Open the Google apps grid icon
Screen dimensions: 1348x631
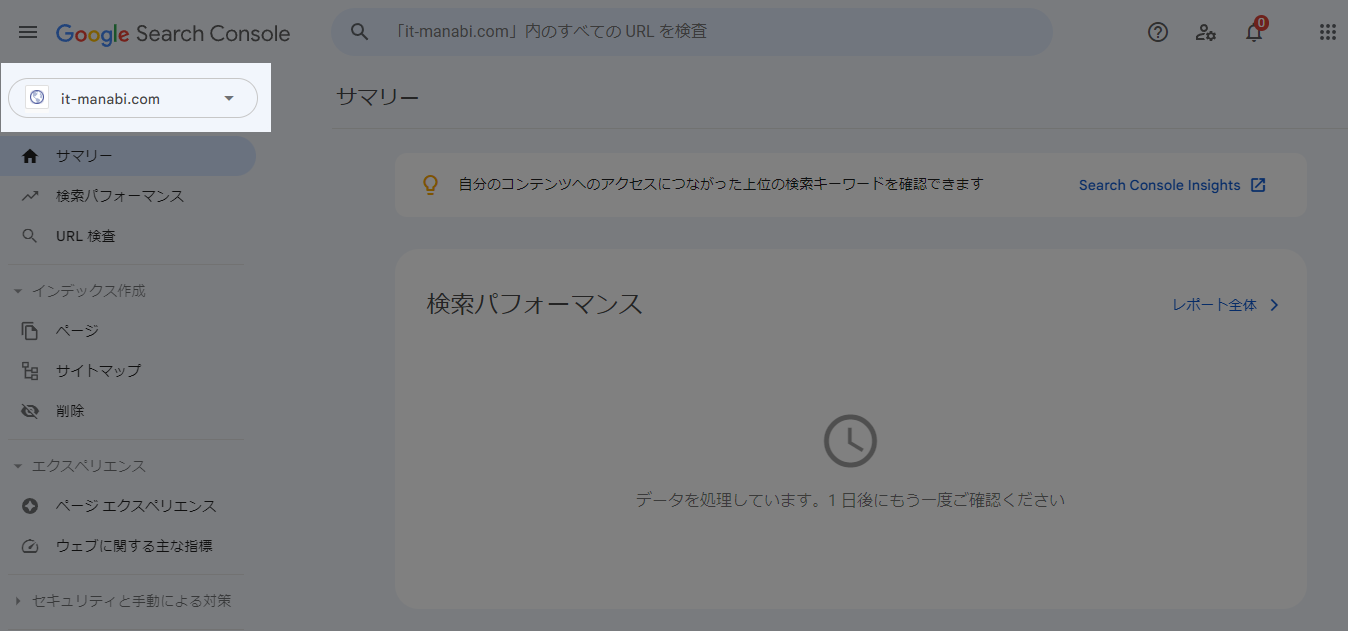pos(1327,32)
